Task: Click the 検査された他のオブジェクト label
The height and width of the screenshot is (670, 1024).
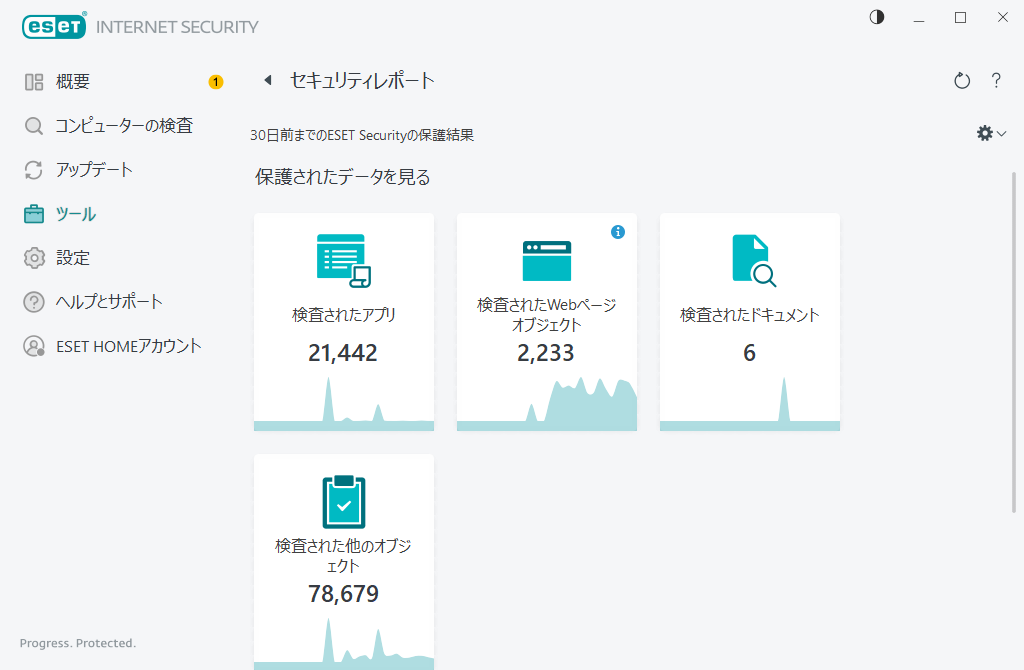Action: click(x=344, y=556)
